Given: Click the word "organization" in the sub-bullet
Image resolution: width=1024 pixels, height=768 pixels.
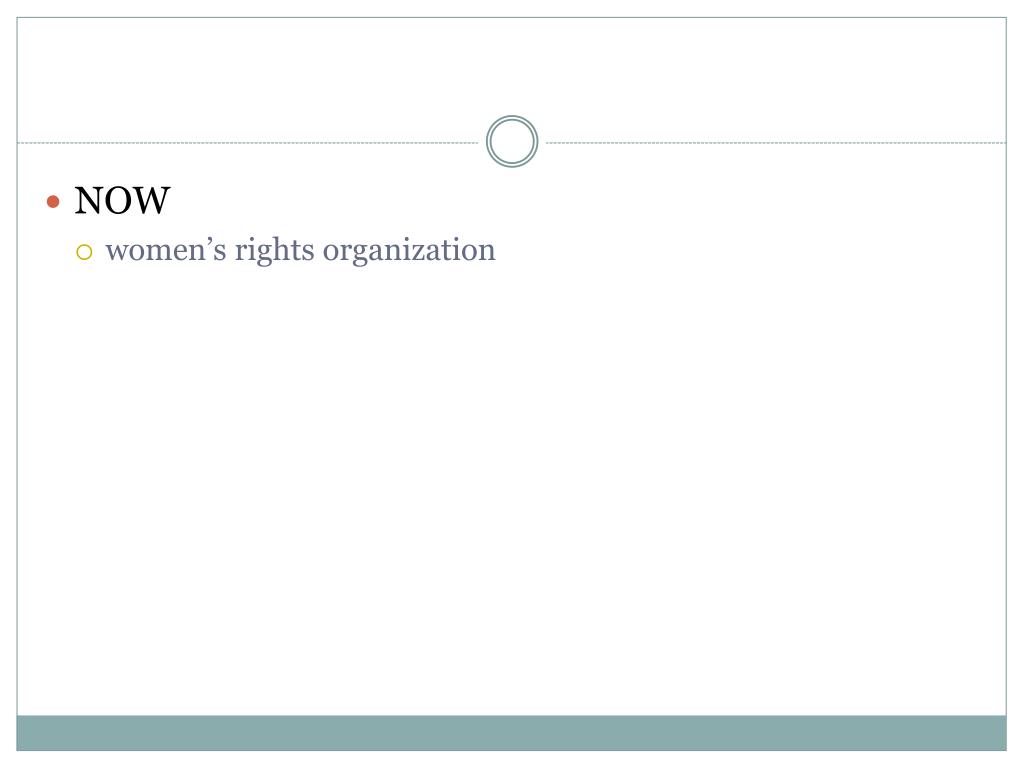Looking at the screenshot, I should 409,252.
